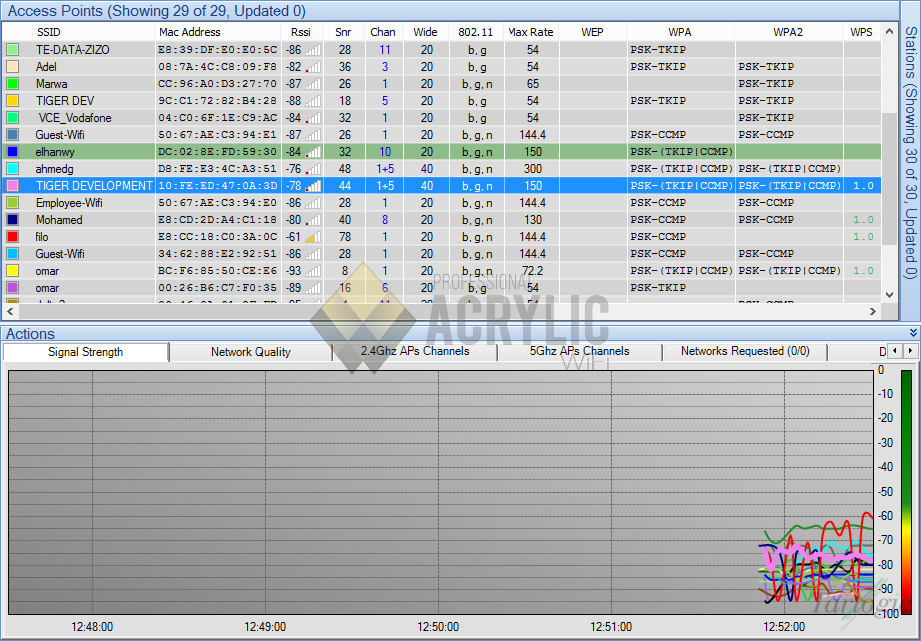Sort by the WEP column header

(x=592, y=32)
